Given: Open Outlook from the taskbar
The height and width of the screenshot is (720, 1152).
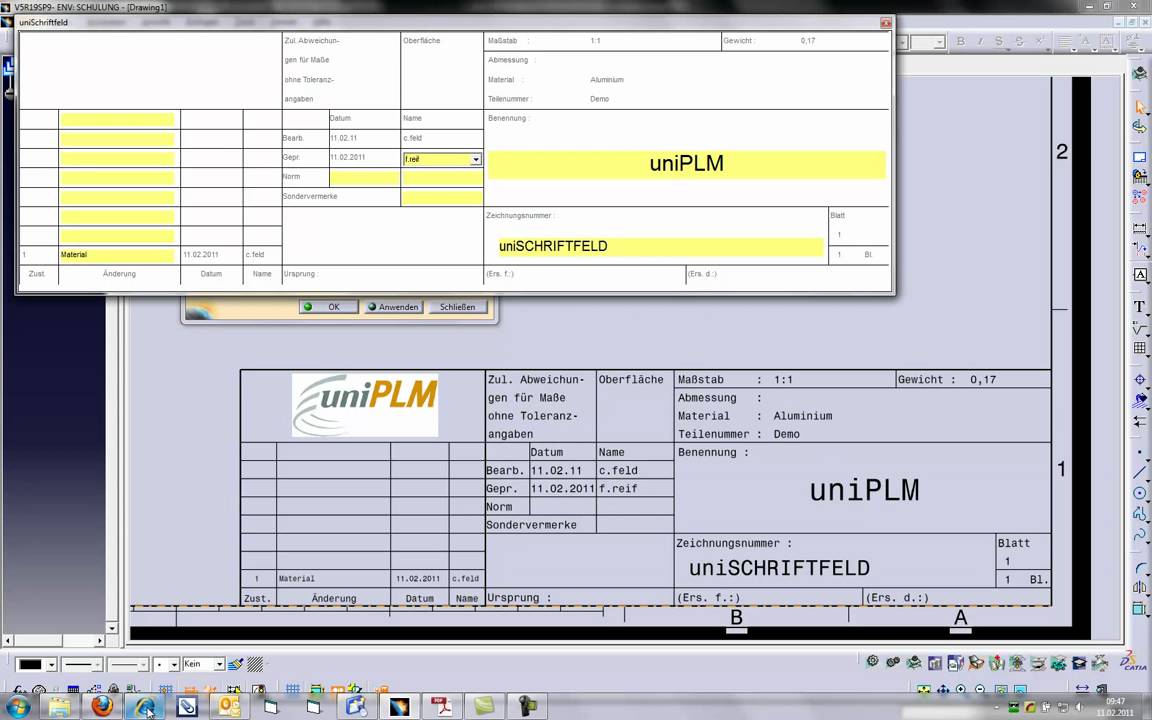Looking at the screenshot, I should (x=229, y=706).
